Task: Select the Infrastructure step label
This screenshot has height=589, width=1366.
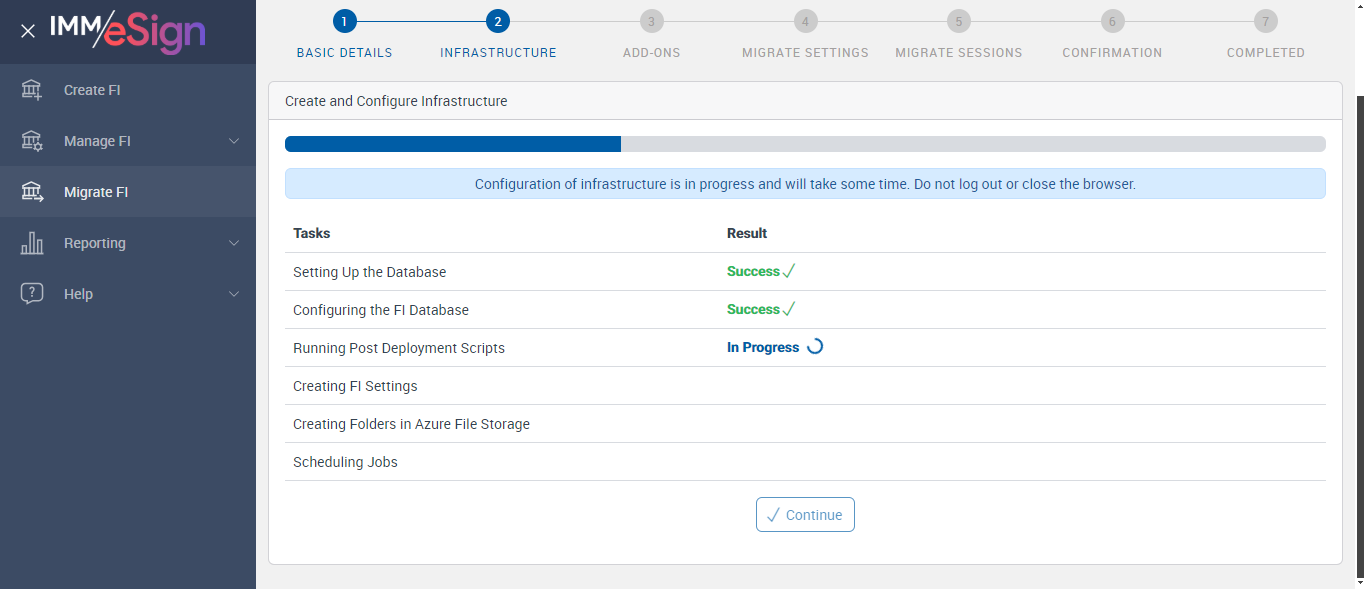Action: click(x=498, y=53)
